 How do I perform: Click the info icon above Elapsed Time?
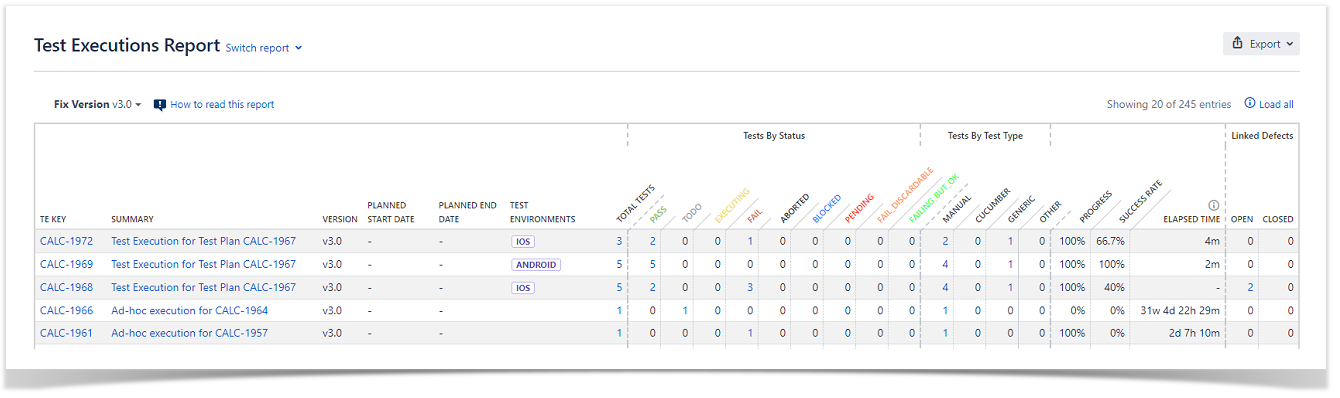[1214, 205]
